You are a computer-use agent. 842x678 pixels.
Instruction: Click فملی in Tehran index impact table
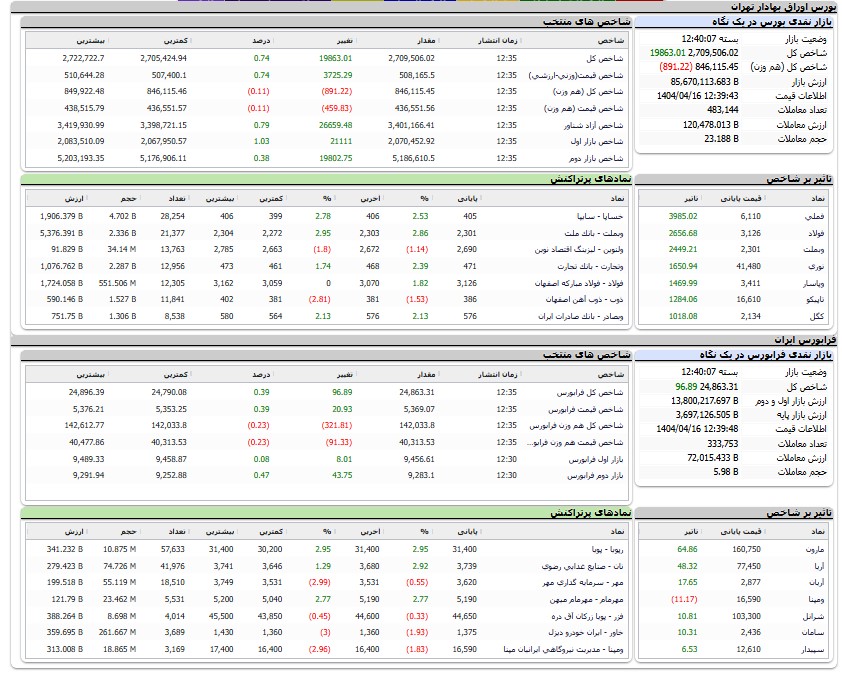click(x=814, y=216)
